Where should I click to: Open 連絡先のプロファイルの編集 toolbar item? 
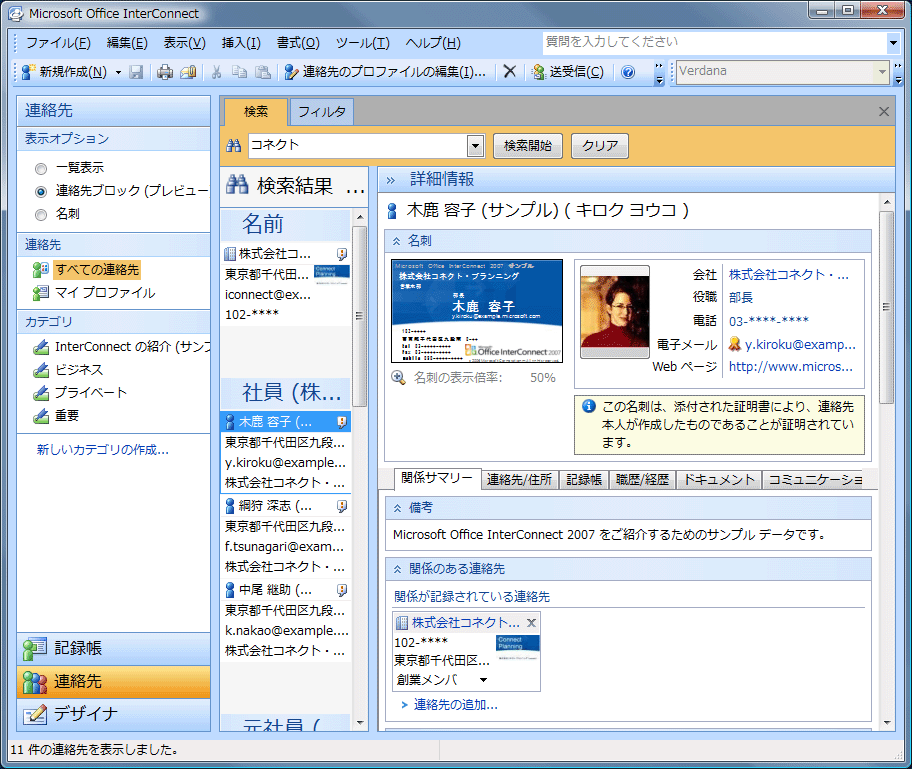[x=385, y=72]
